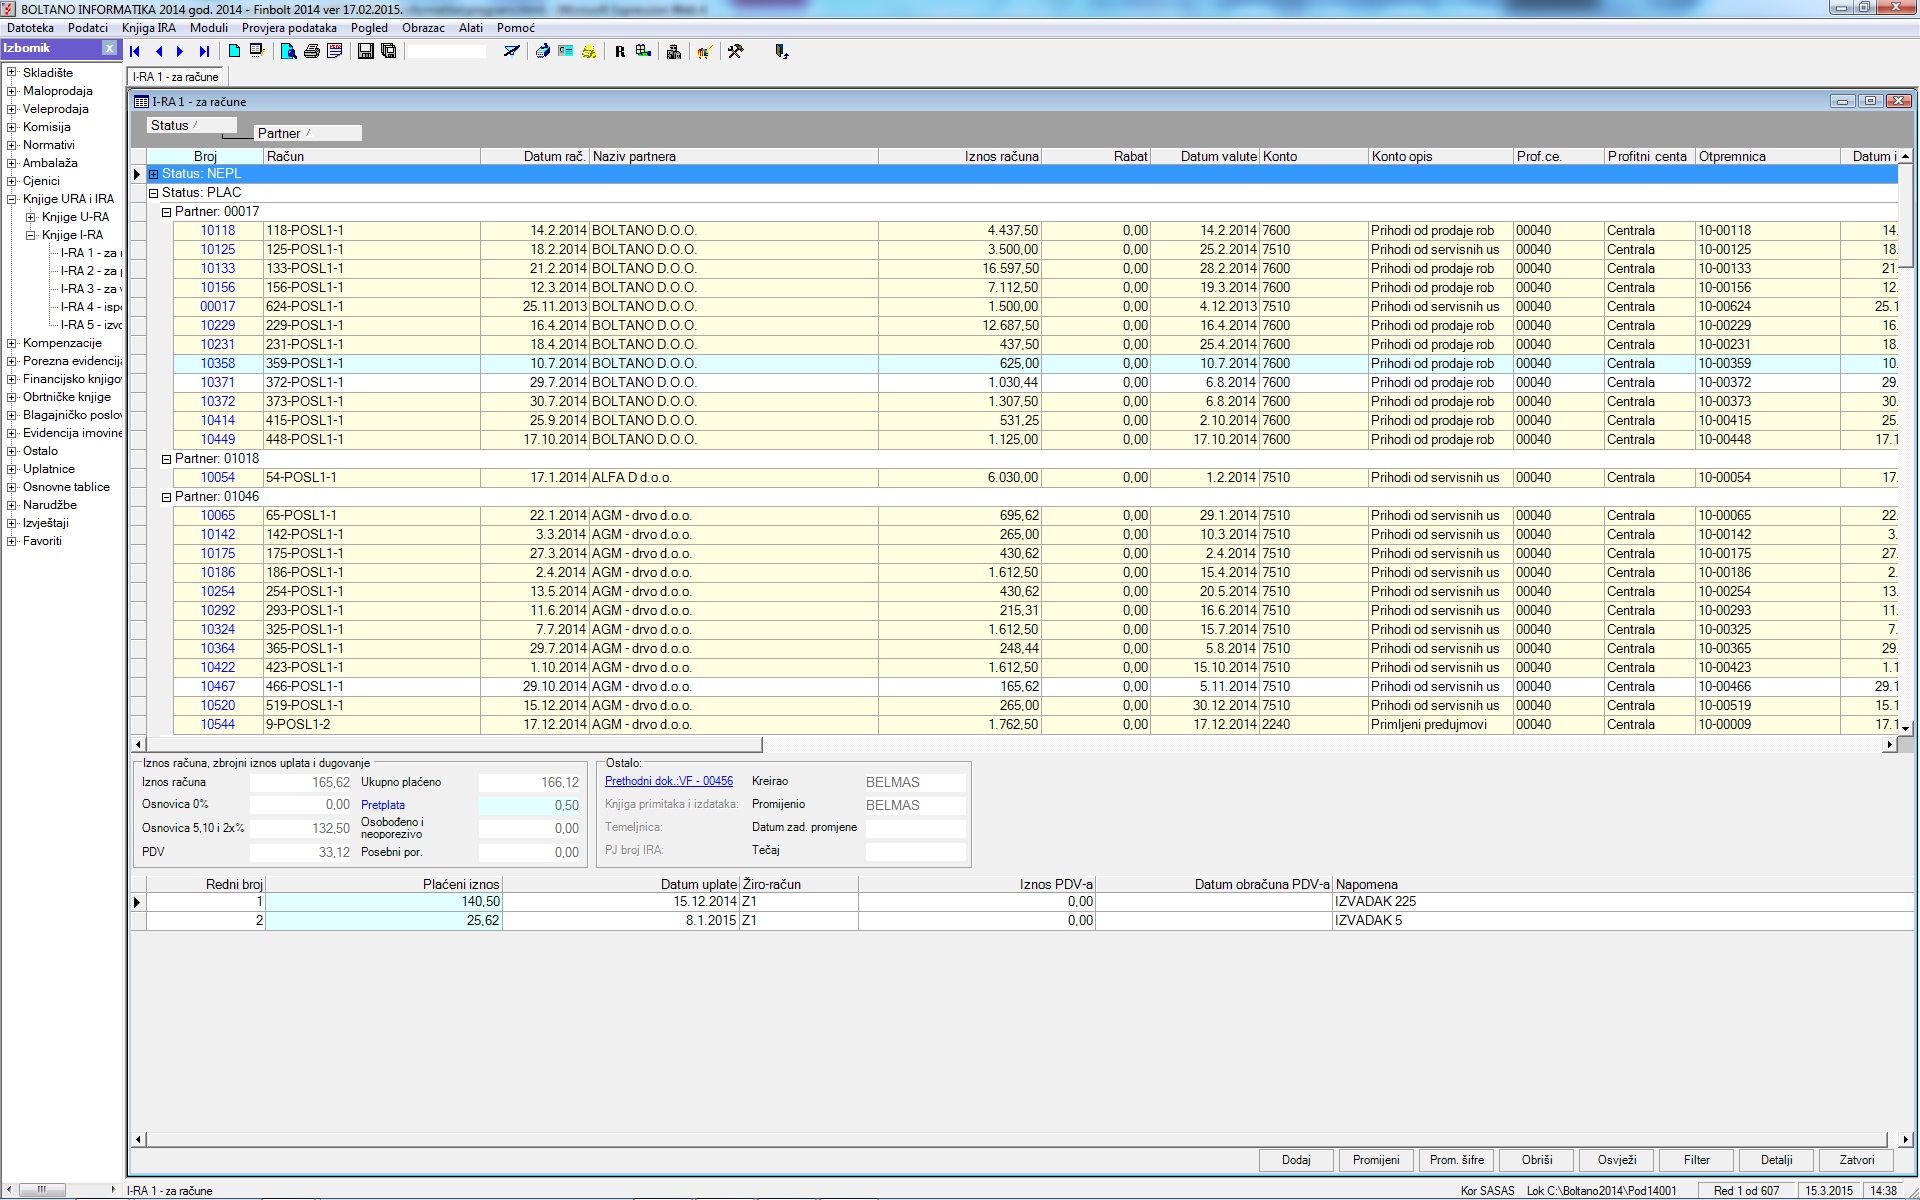1920x1200 pixels.
Task: Open the Prethodni dok. VF - 00456 link
Action: click(668, 781)
